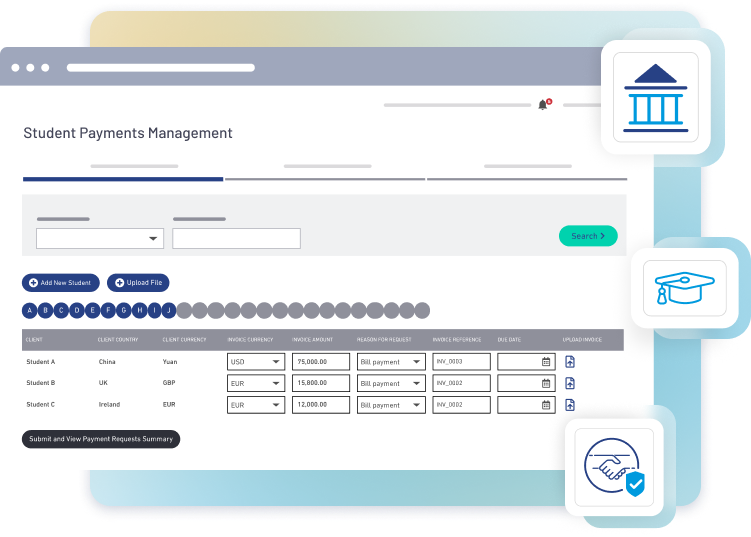Click the China country cell
Image resolution: width=751 pixels, height=537 pixels.
point(107,362)
